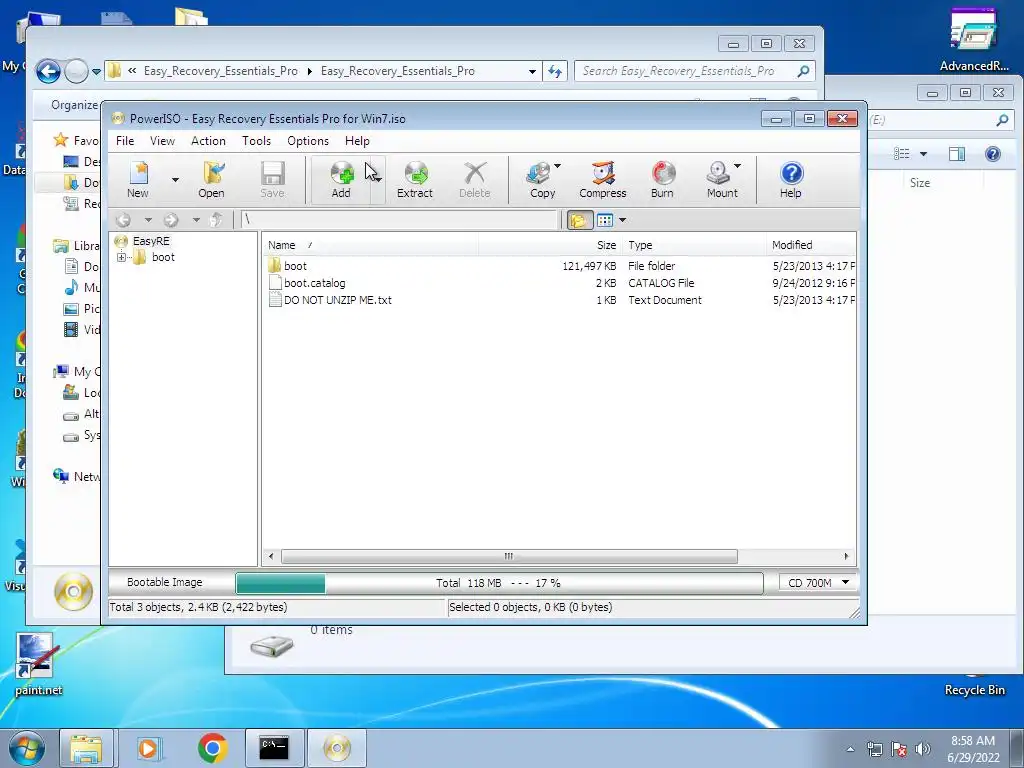
Task: Select DO NOT UNZIP ME.txt file
Action: pyautogui.click(x=338, y=300)
